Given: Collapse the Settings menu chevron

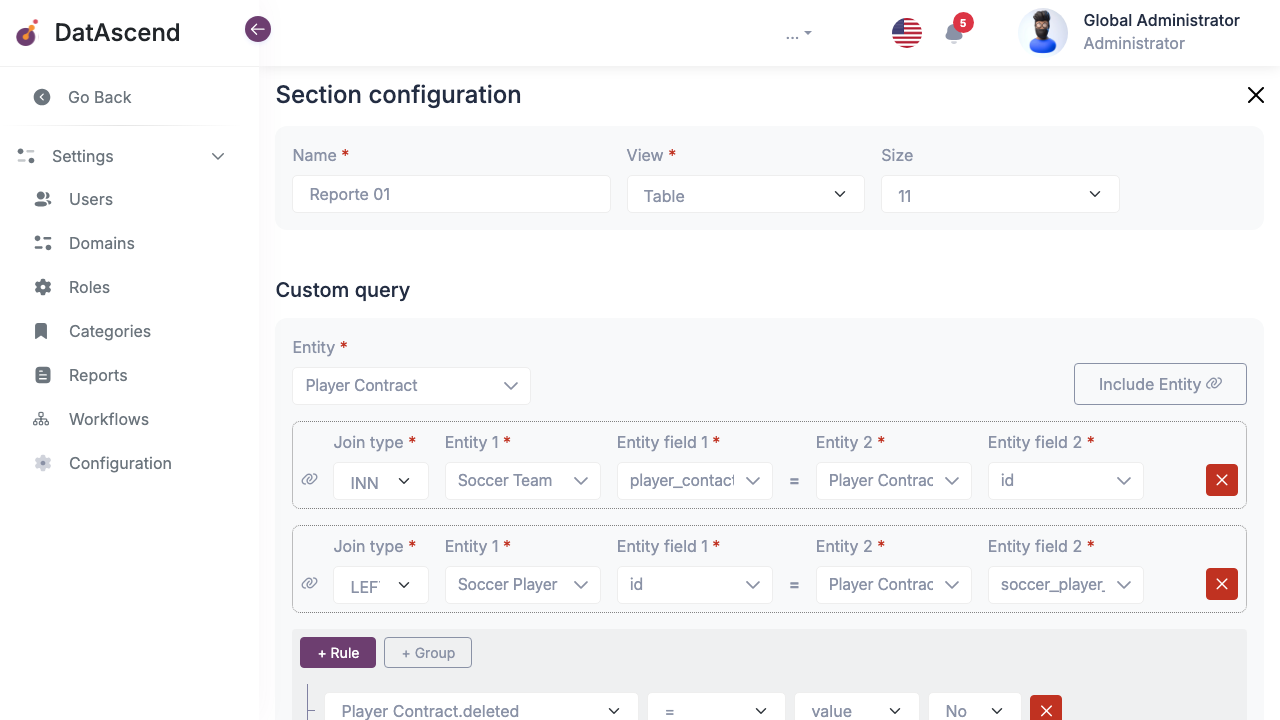Looking at the screenshot, I should [218, 156].
